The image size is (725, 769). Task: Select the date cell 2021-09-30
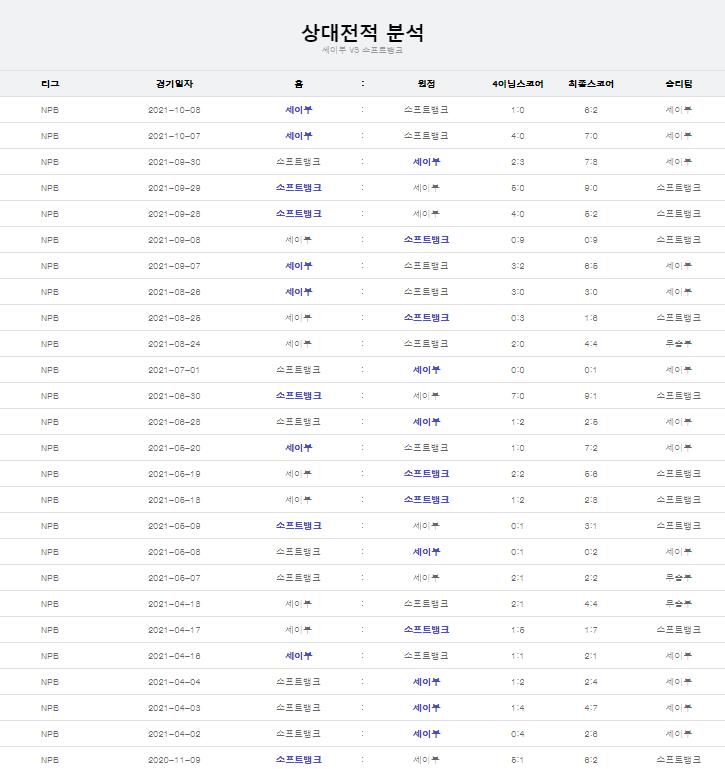click(174, 162)
